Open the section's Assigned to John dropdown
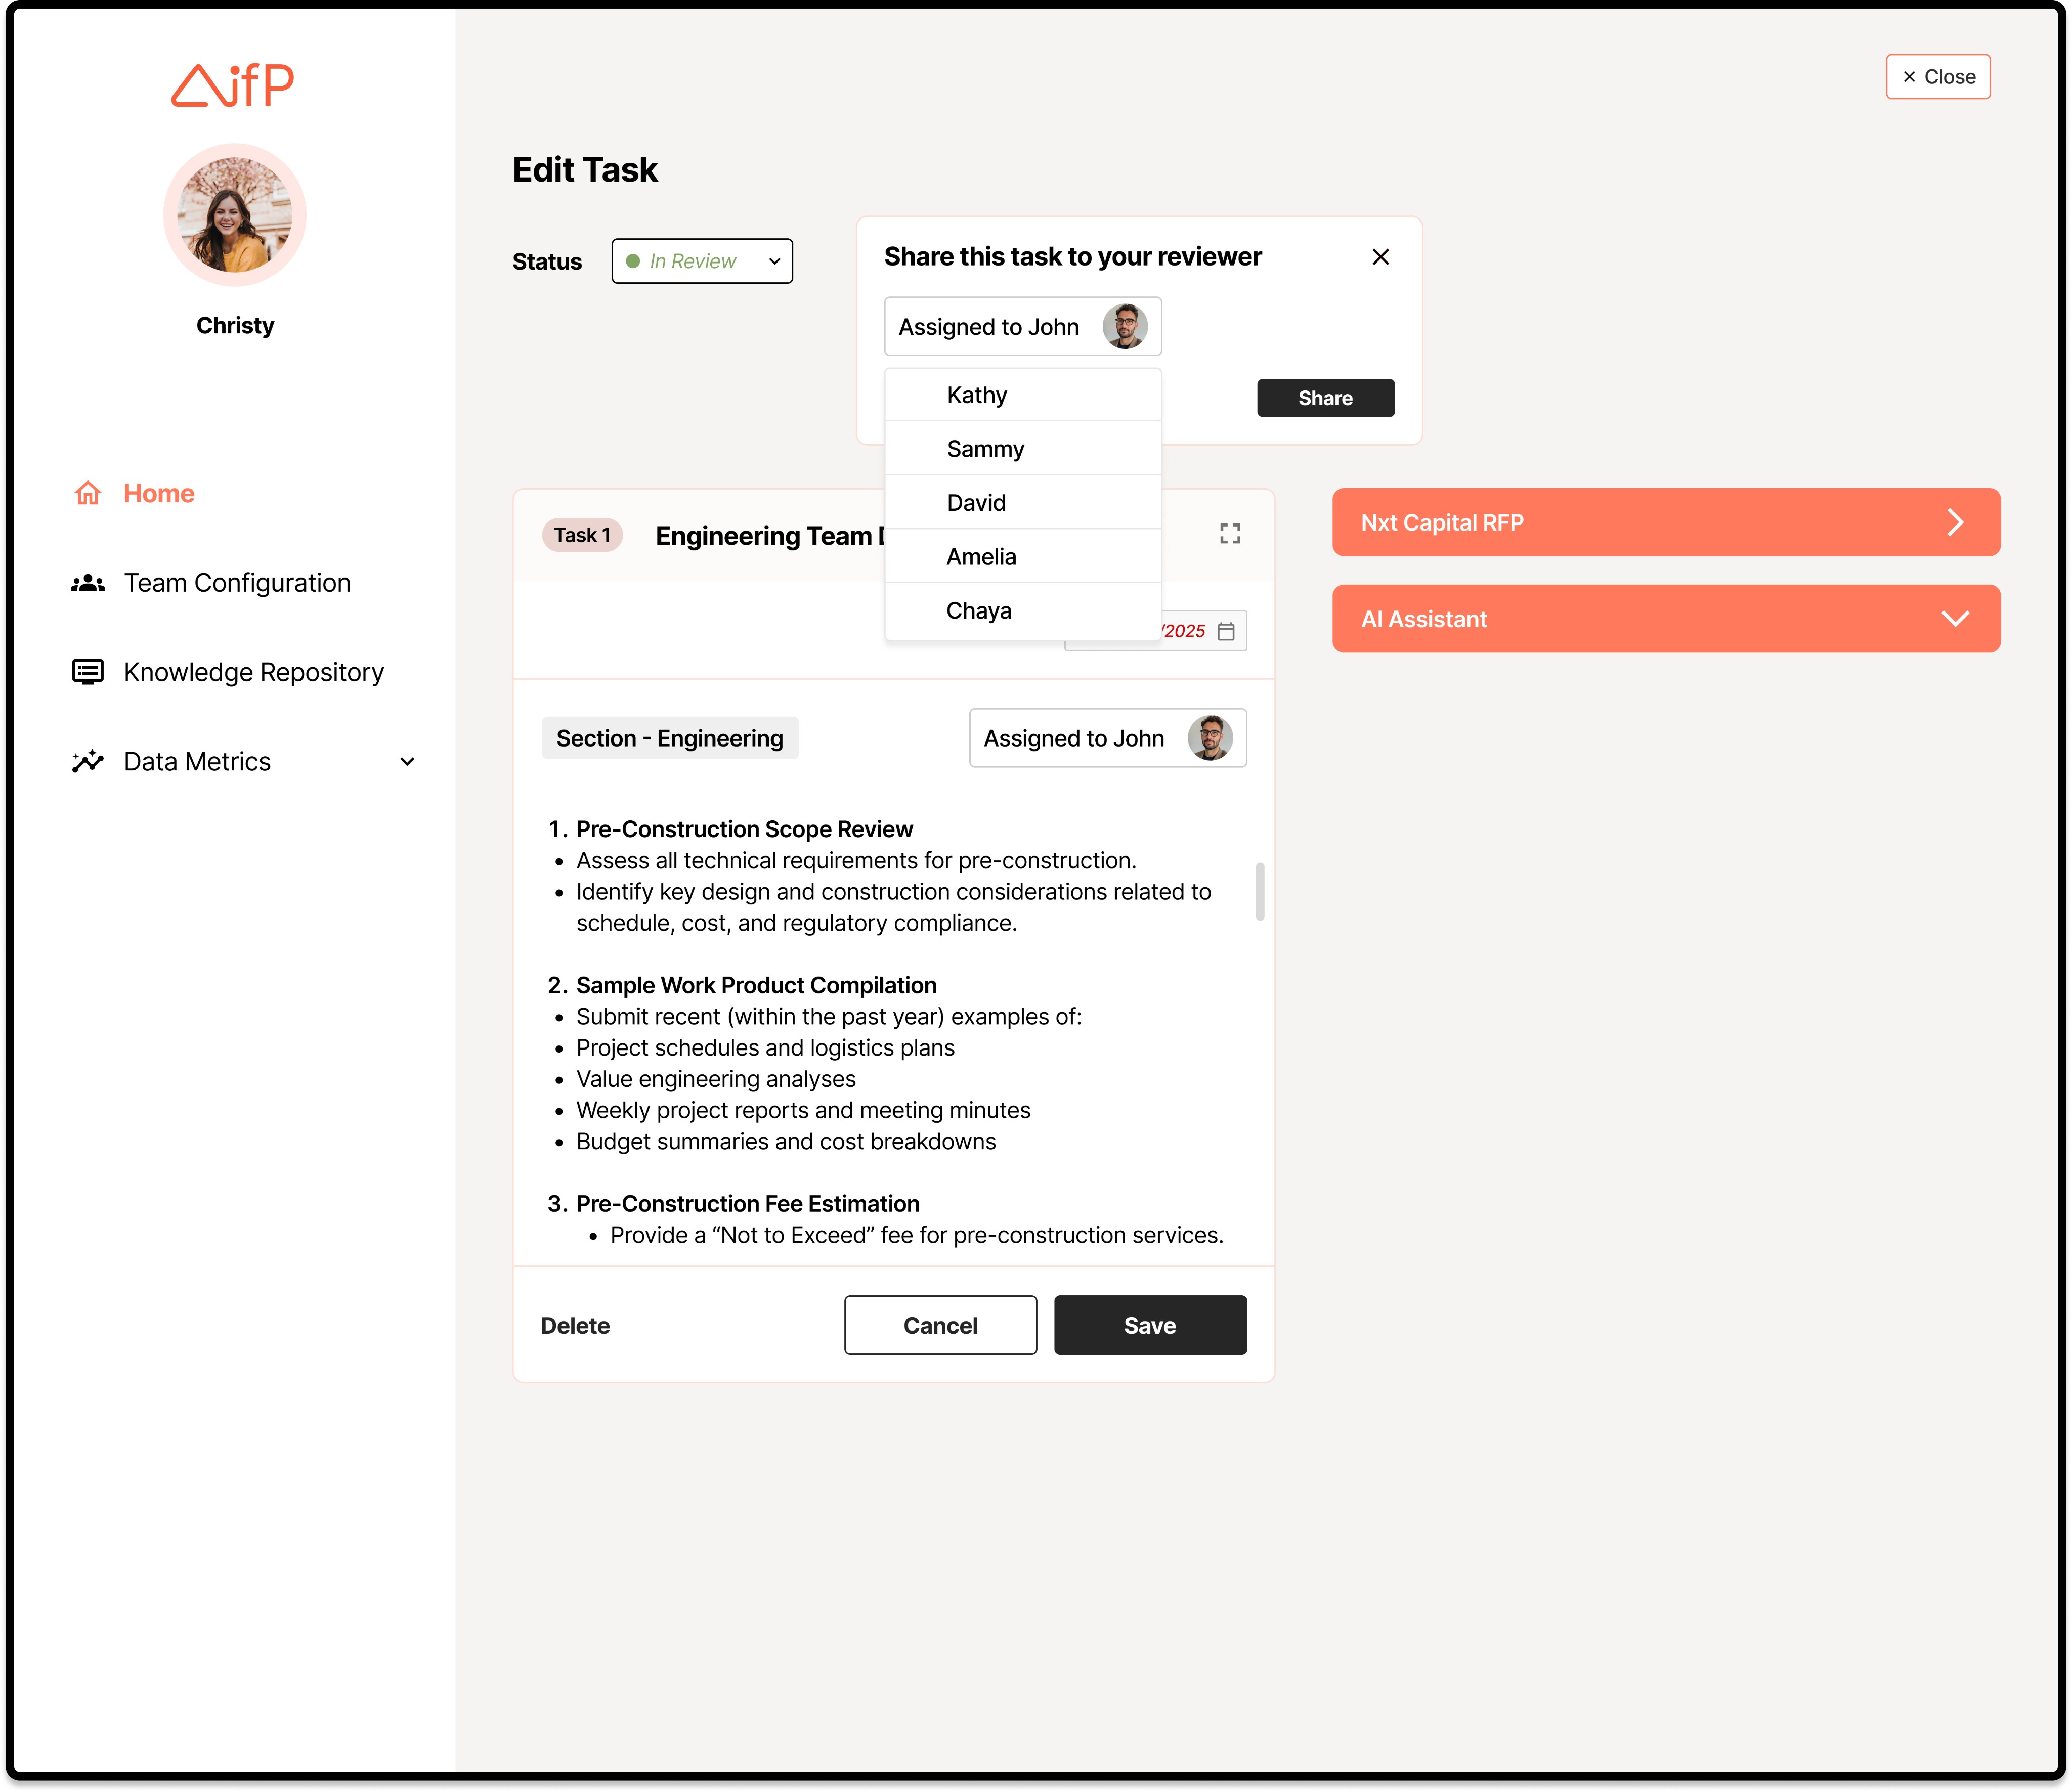 1107,738
